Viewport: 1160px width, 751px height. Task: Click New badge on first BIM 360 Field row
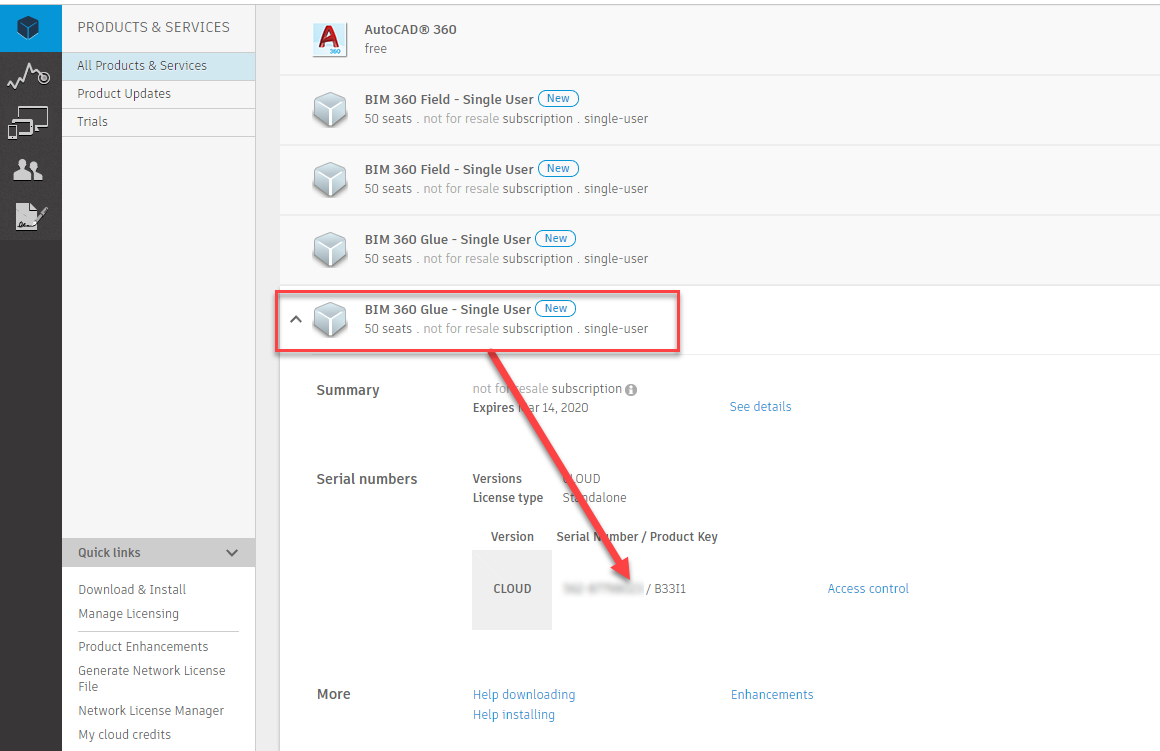click(558, 98)
